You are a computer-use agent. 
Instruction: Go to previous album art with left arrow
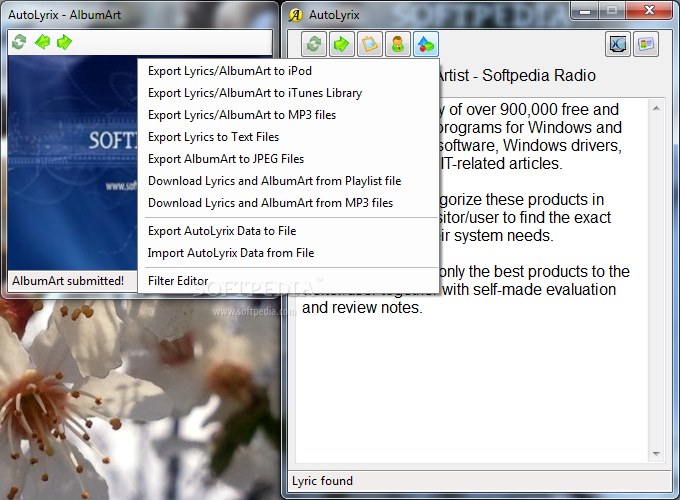click(42, 42)
